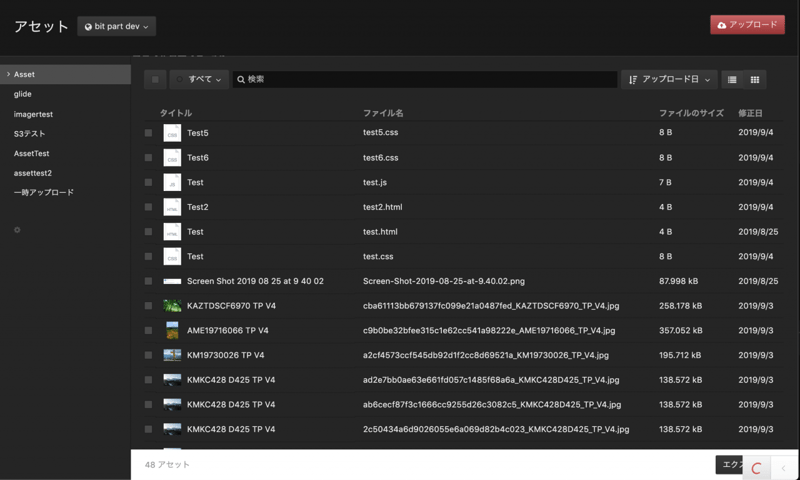Viewport: 800px width, 480px height.
Task: Sort by ファイルのサイズ column header
Action: 690,113
